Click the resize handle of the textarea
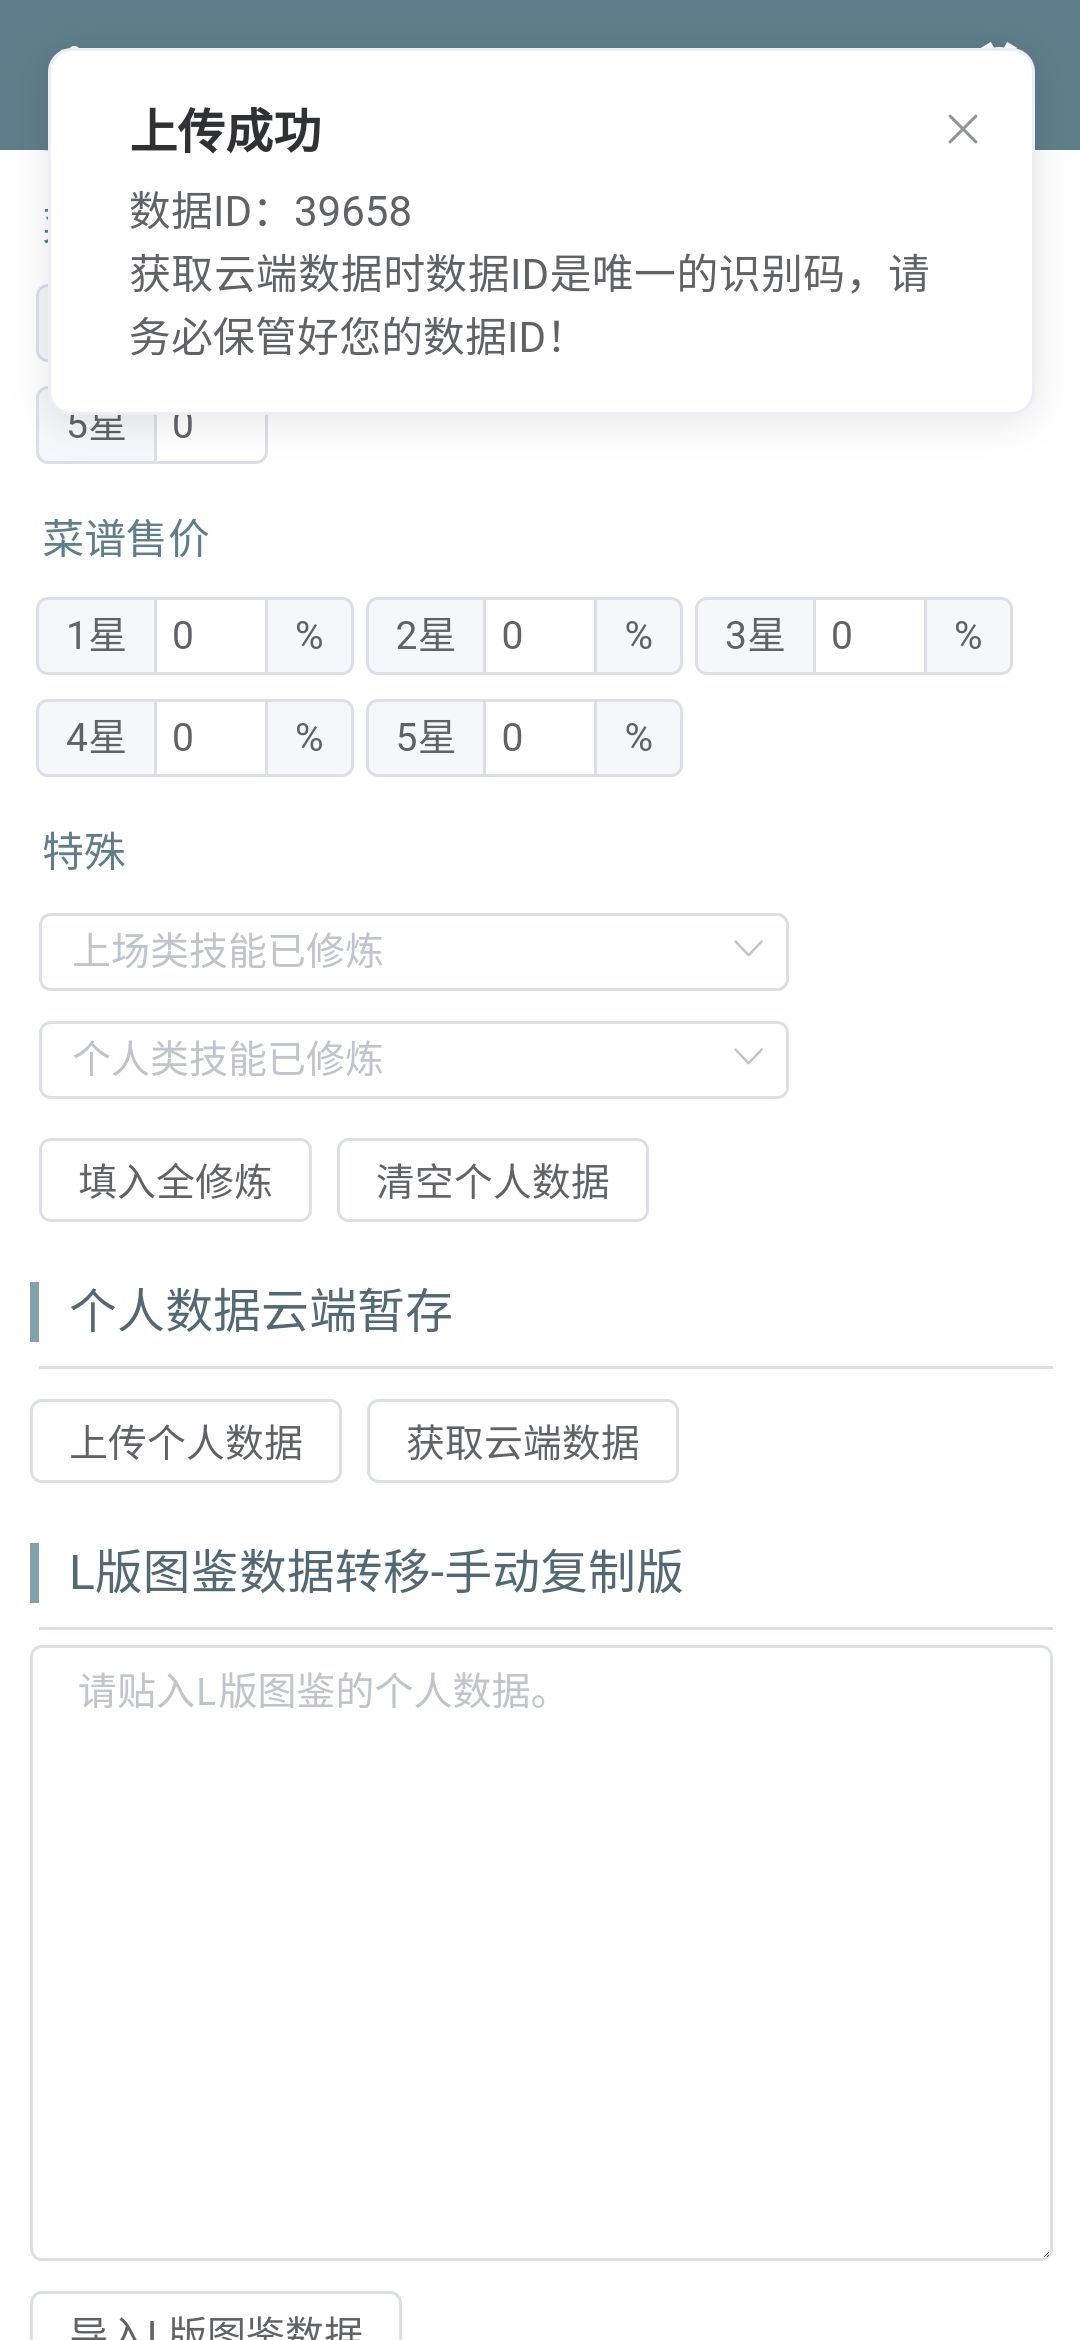 (1044, 2251)
